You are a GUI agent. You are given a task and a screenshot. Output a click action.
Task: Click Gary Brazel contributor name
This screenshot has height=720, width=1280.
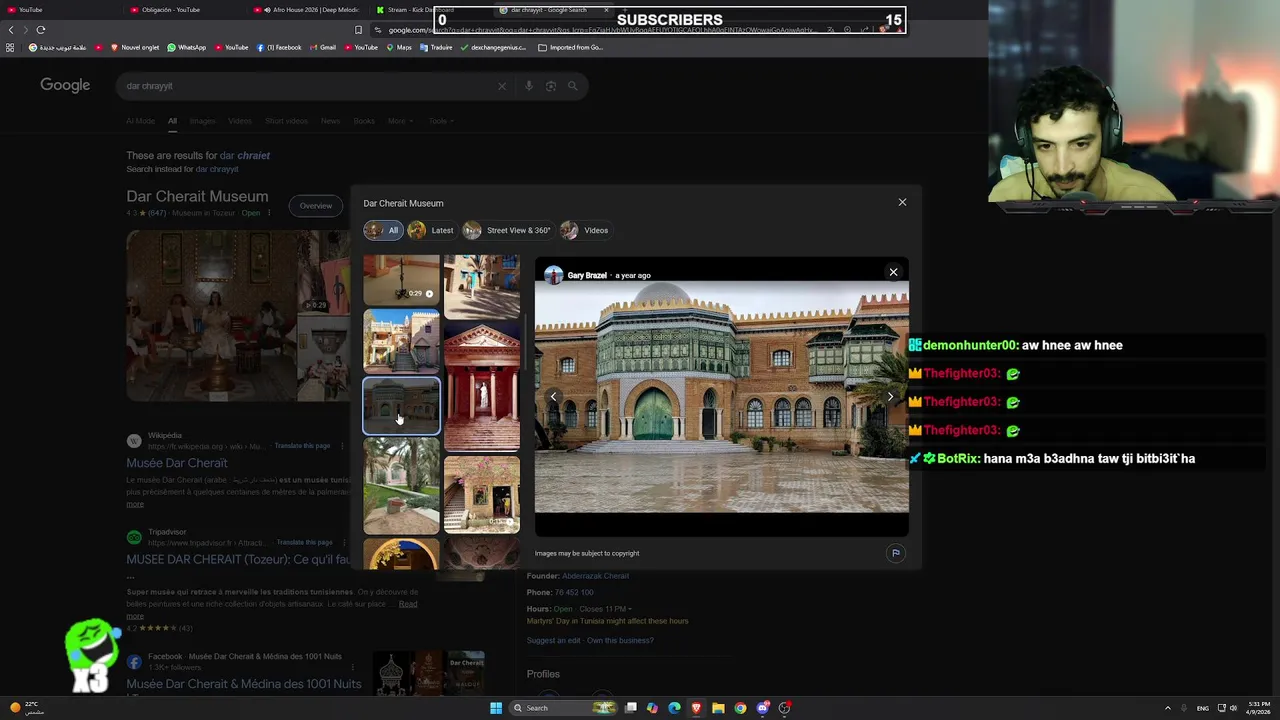(587, 275)
